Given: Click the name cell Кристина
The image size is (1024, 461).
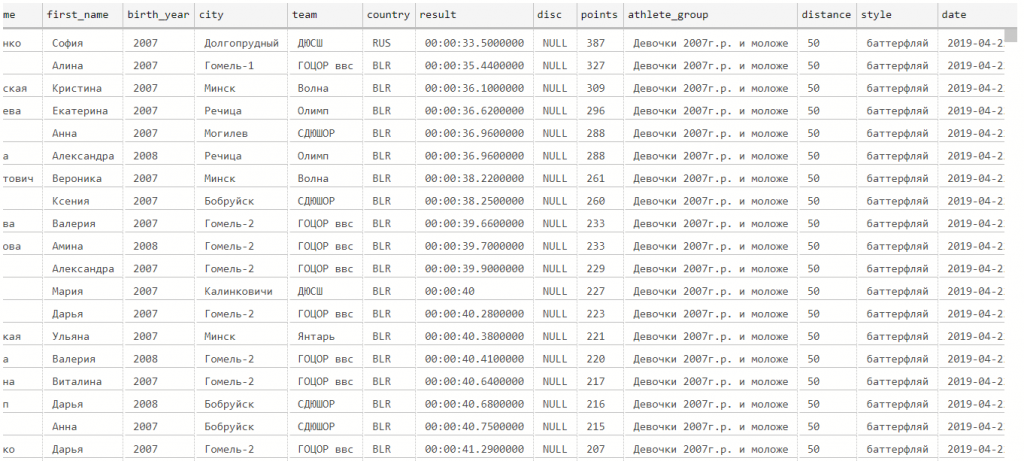Looking at the screenshot, I should pyautogui.click(x=77, y=88).
